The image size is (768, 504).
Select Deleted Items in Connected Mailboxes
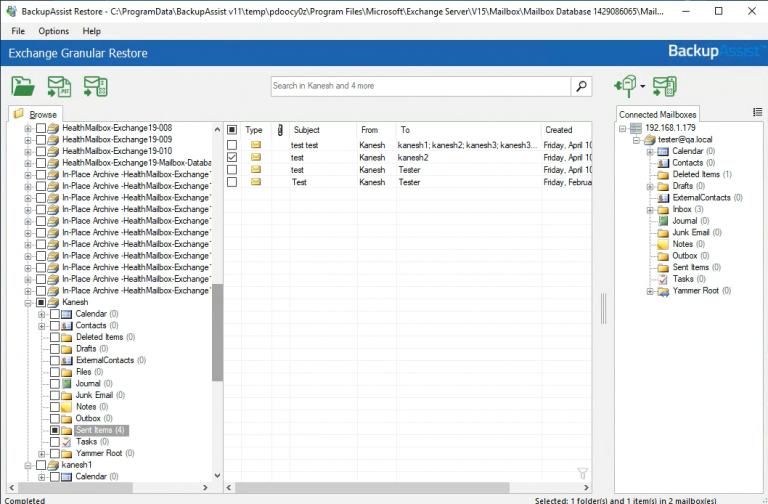[x=693, y=175]
